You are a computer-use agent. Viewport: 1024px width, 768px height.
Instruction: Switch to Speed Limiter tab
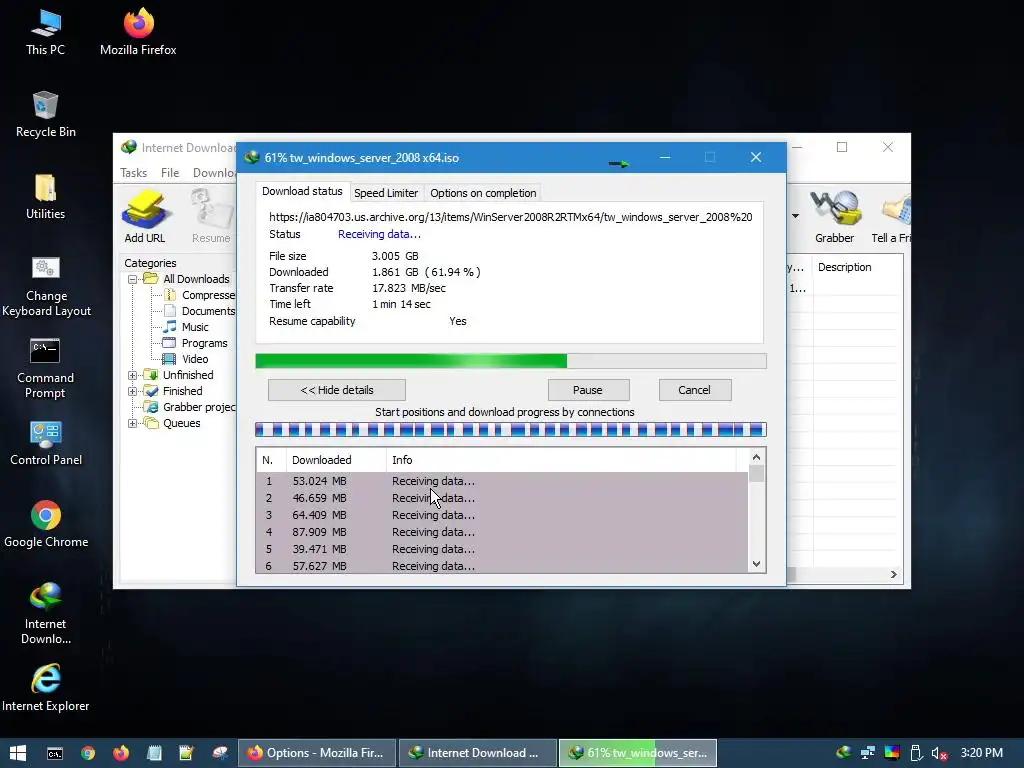386,193
